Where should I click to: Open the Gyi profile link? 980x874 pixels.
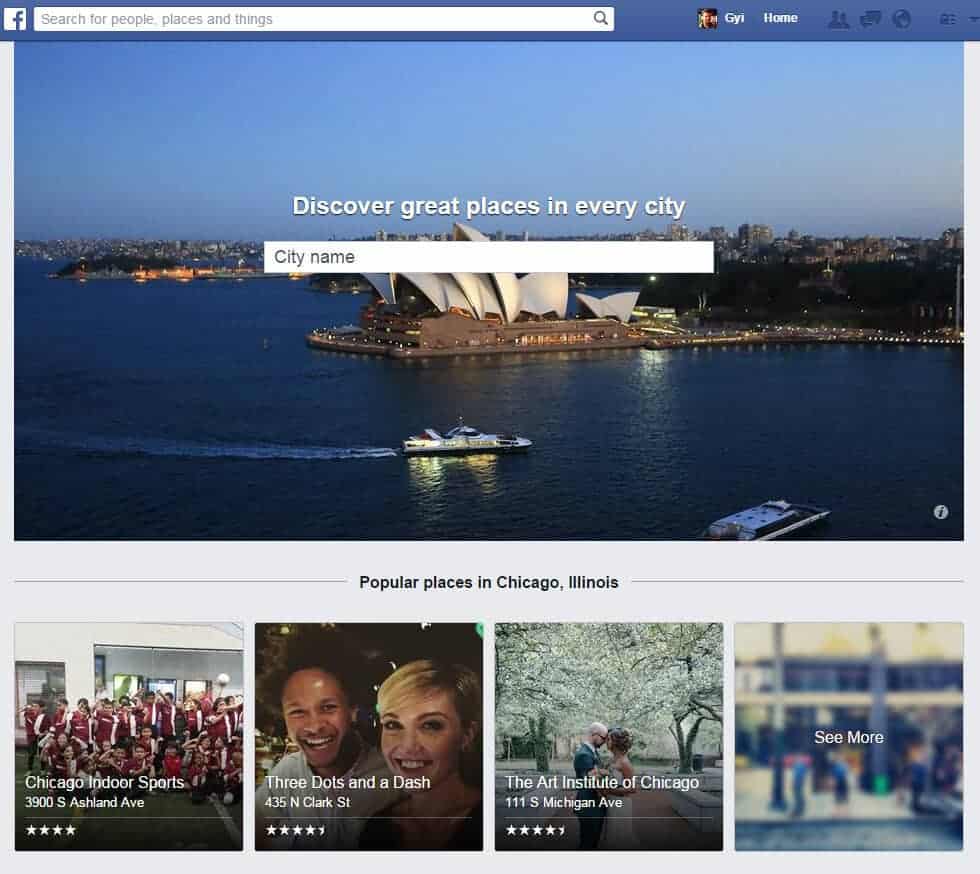point(734,18)
